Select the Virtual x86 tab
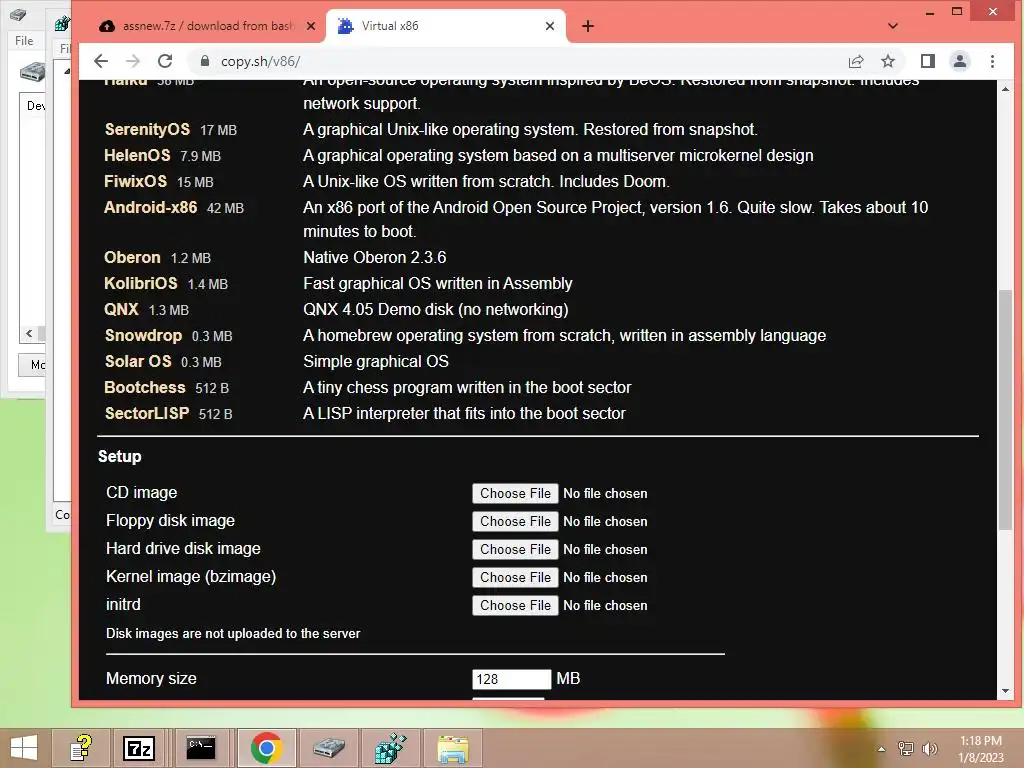Viewport: 1024px width, 768px height. pos(446,26)
